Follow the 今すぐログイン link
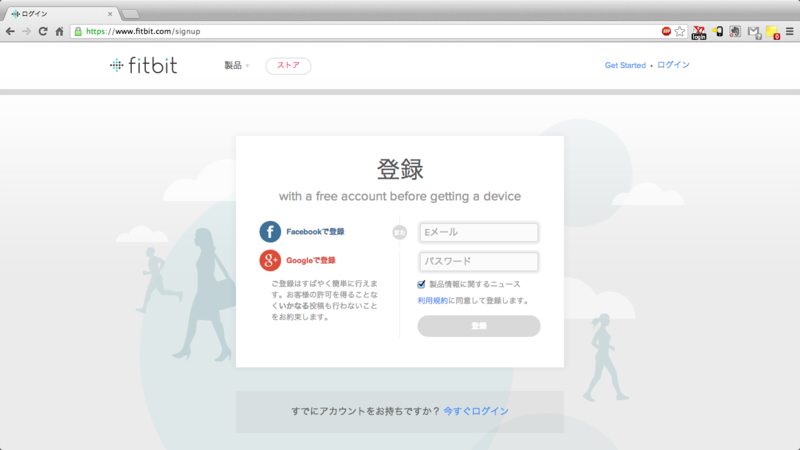This screenshot has width=800, height=450. click(x=476, y=411)
